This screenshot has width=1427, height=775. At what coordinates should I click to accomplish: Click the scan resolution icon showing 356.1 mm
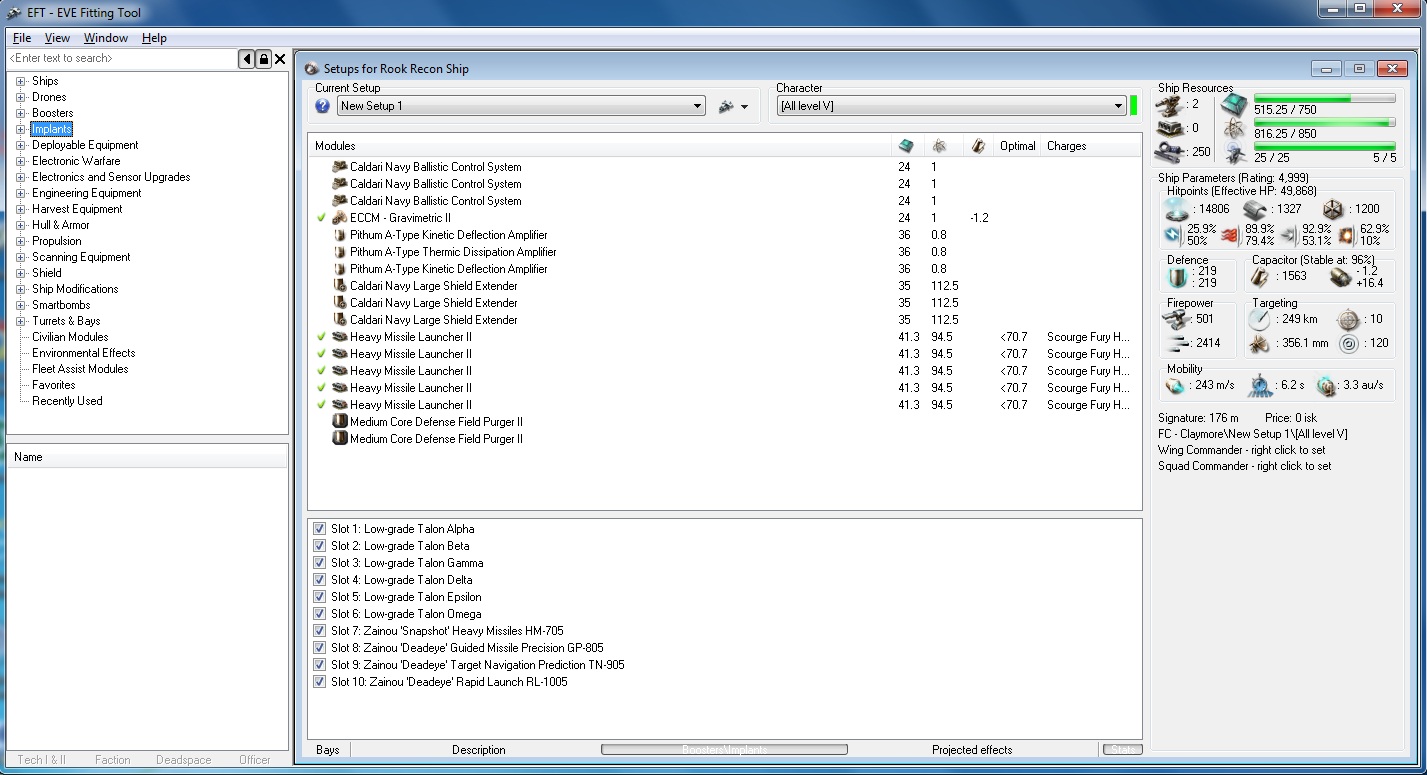click(x=1259, y=344)
